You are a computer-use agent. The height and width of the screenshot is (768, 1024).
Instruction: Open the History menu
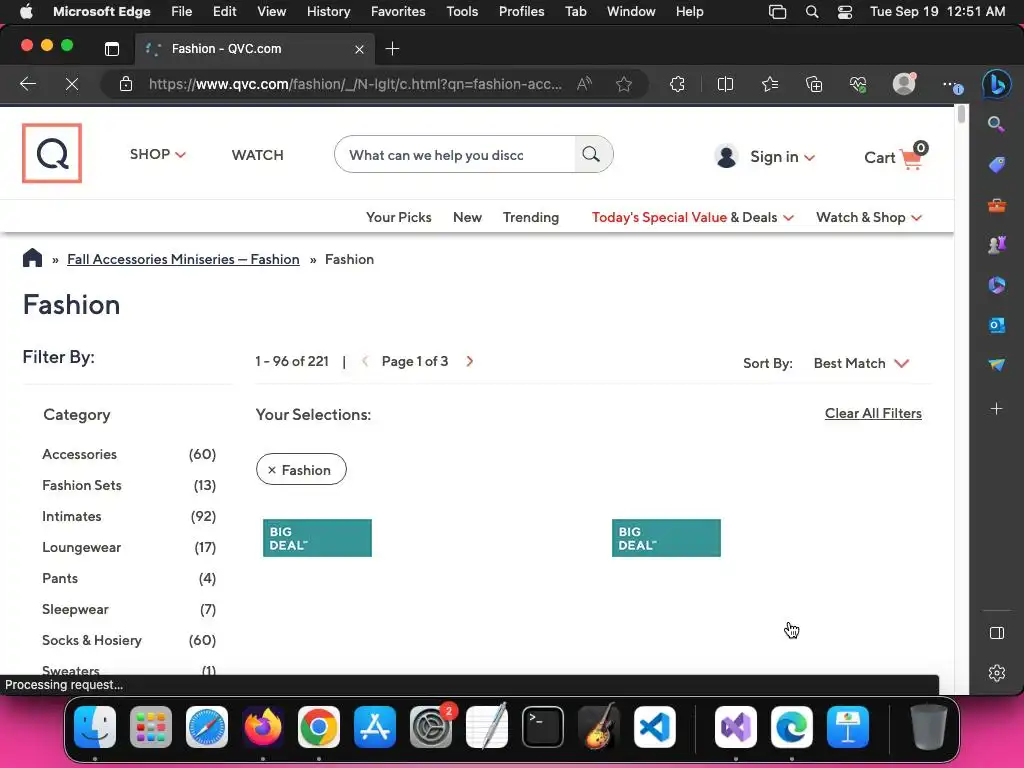(x=328, y=12)
